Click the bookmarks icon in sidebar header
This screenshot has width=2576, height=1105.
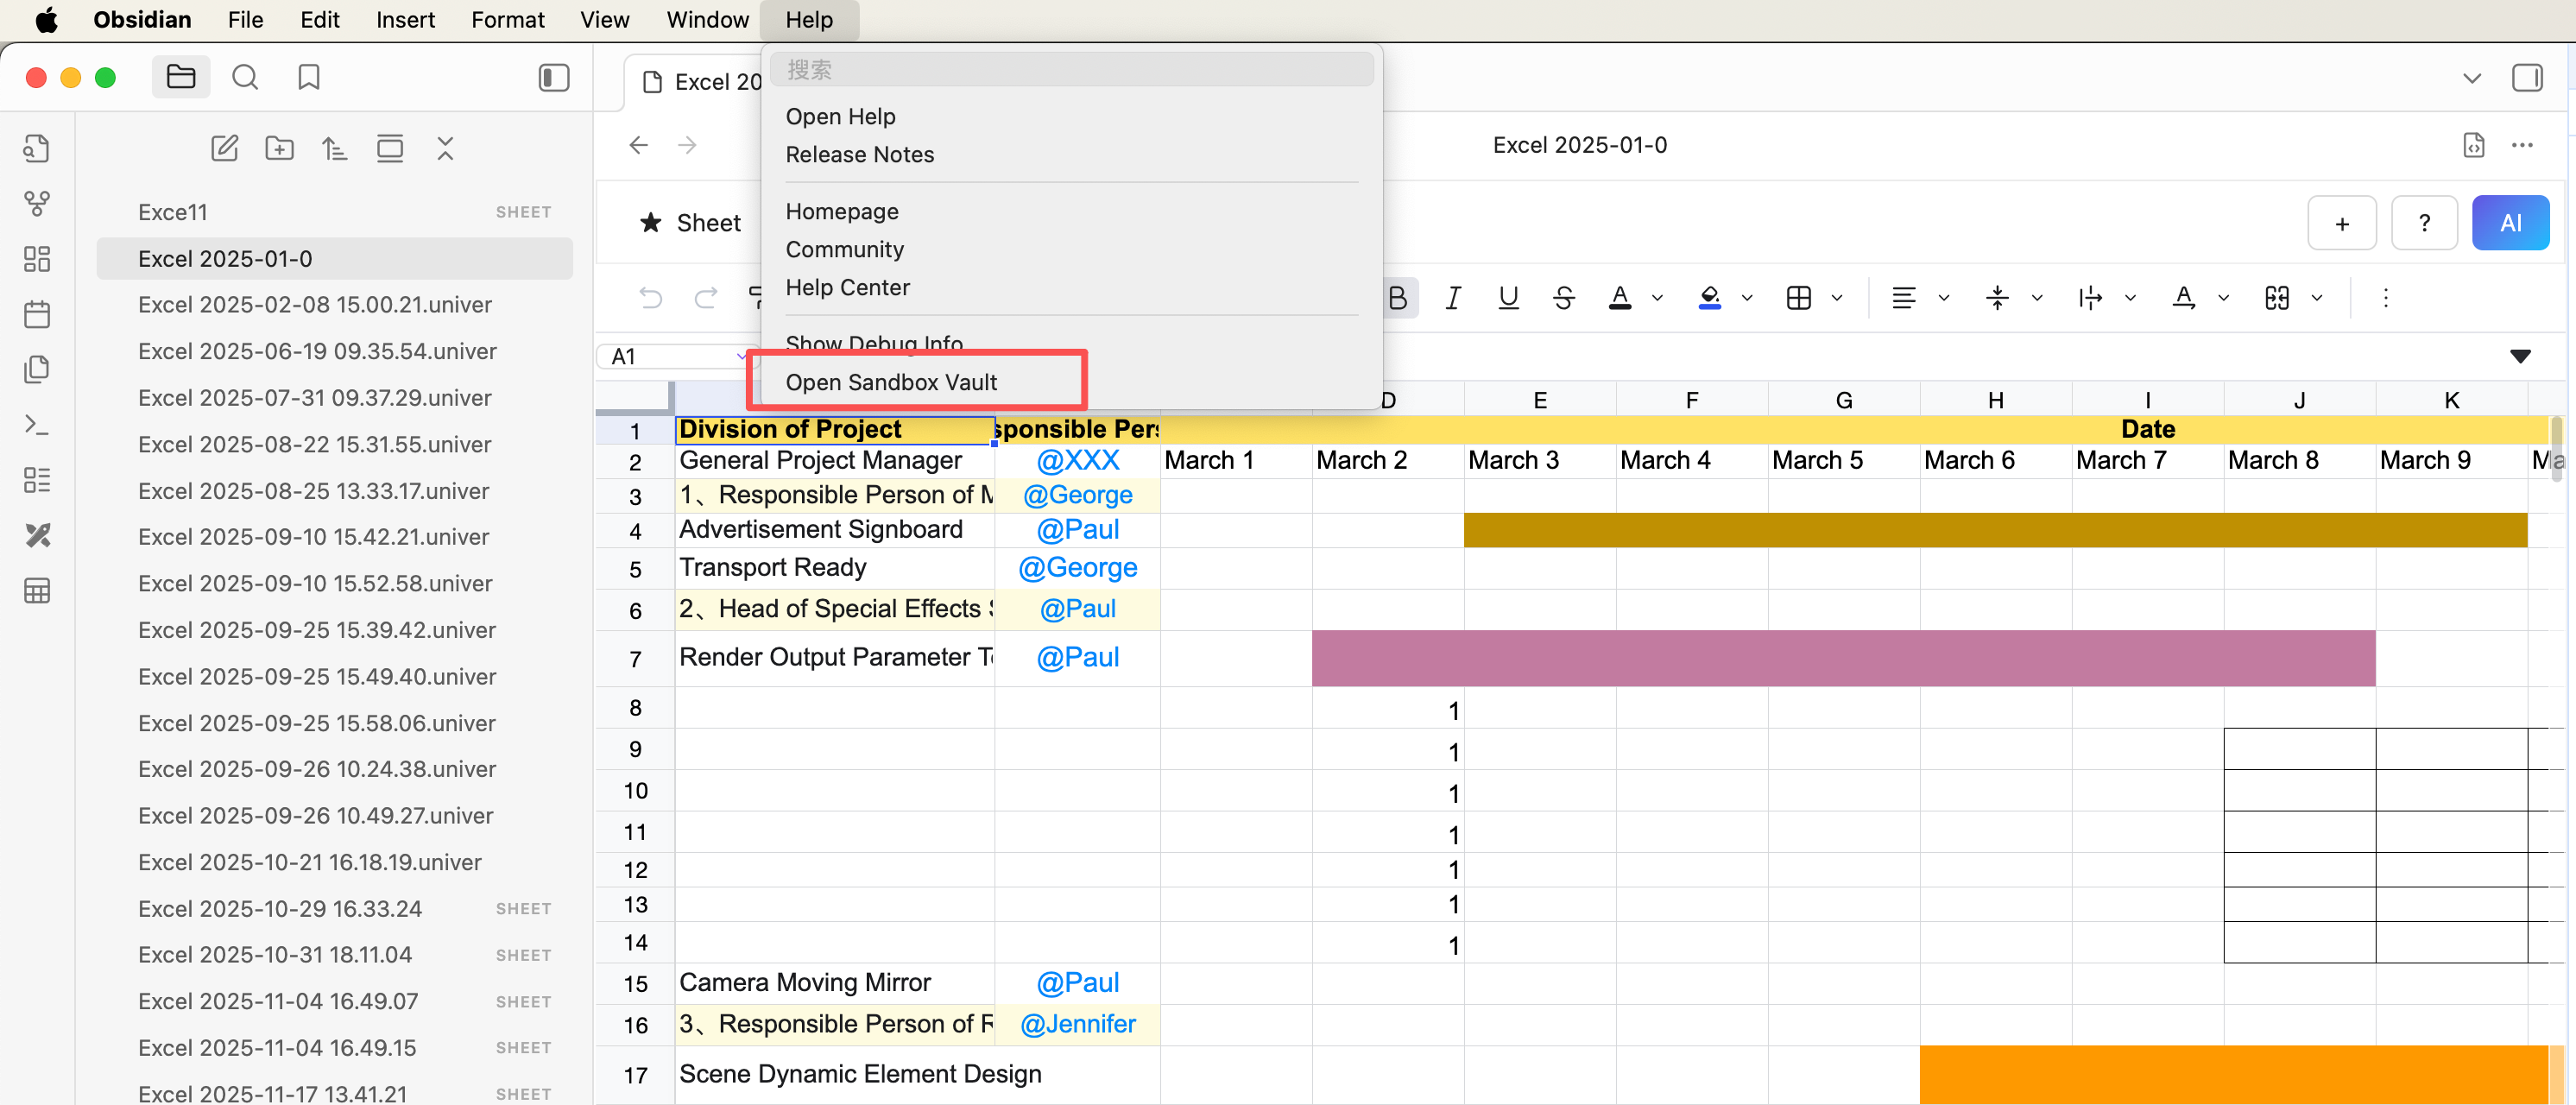pos(309,77)
